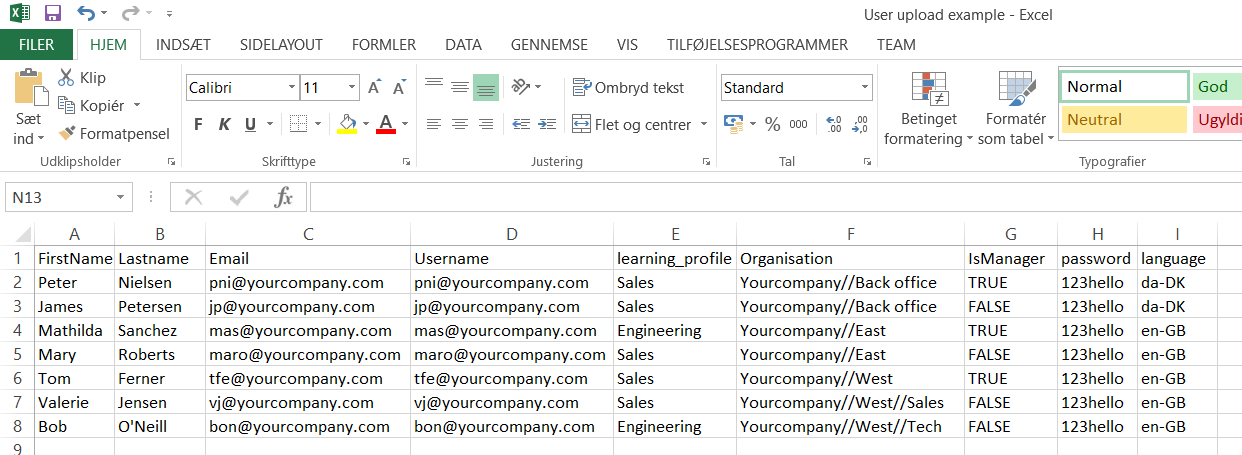Select cell containing Mathilda

(74, 331)
